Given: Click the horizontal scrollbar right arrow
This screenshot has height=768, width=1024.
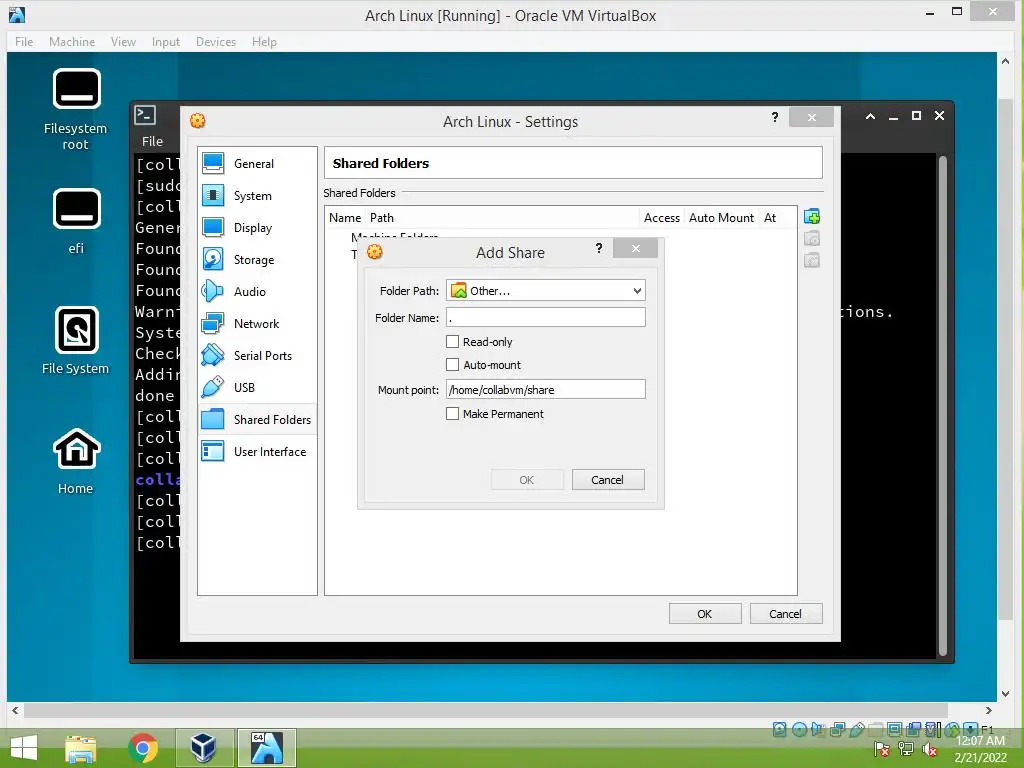Looking at the screenshot, I should coord(989,710).
